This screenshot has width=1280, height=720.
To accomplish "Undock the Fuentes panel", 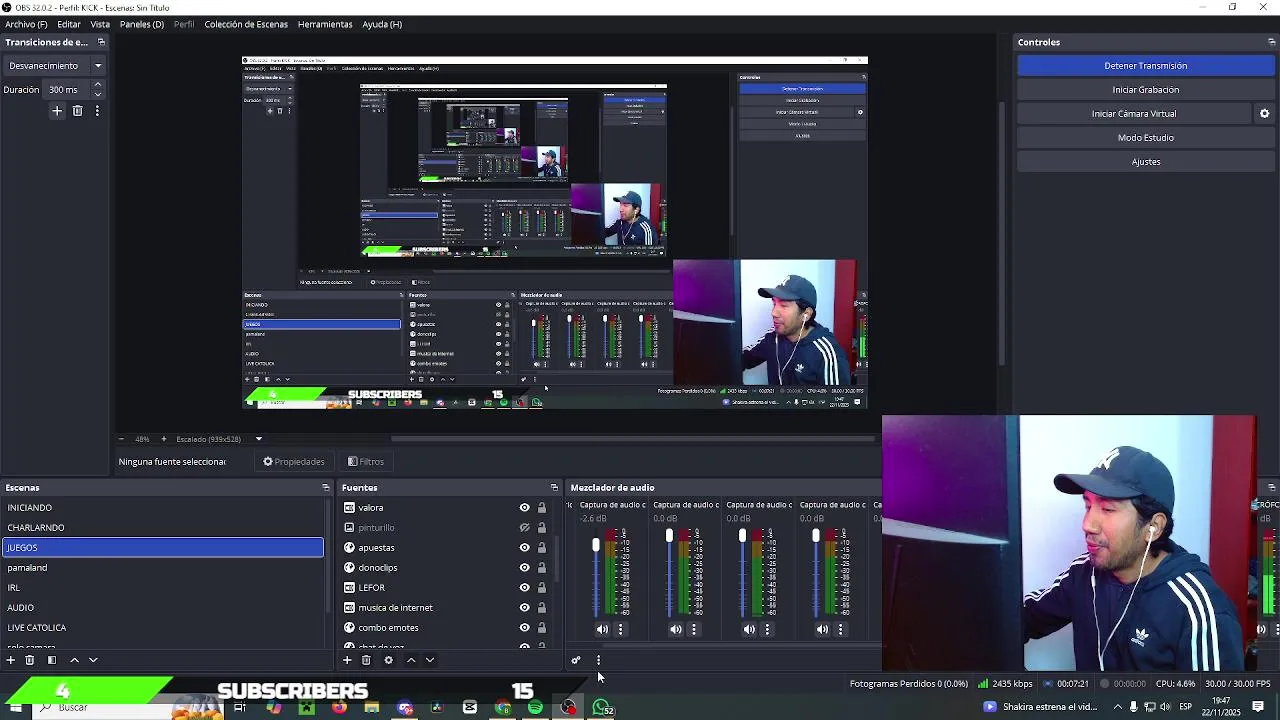I will pyautogui.click(x=554, y=488).
